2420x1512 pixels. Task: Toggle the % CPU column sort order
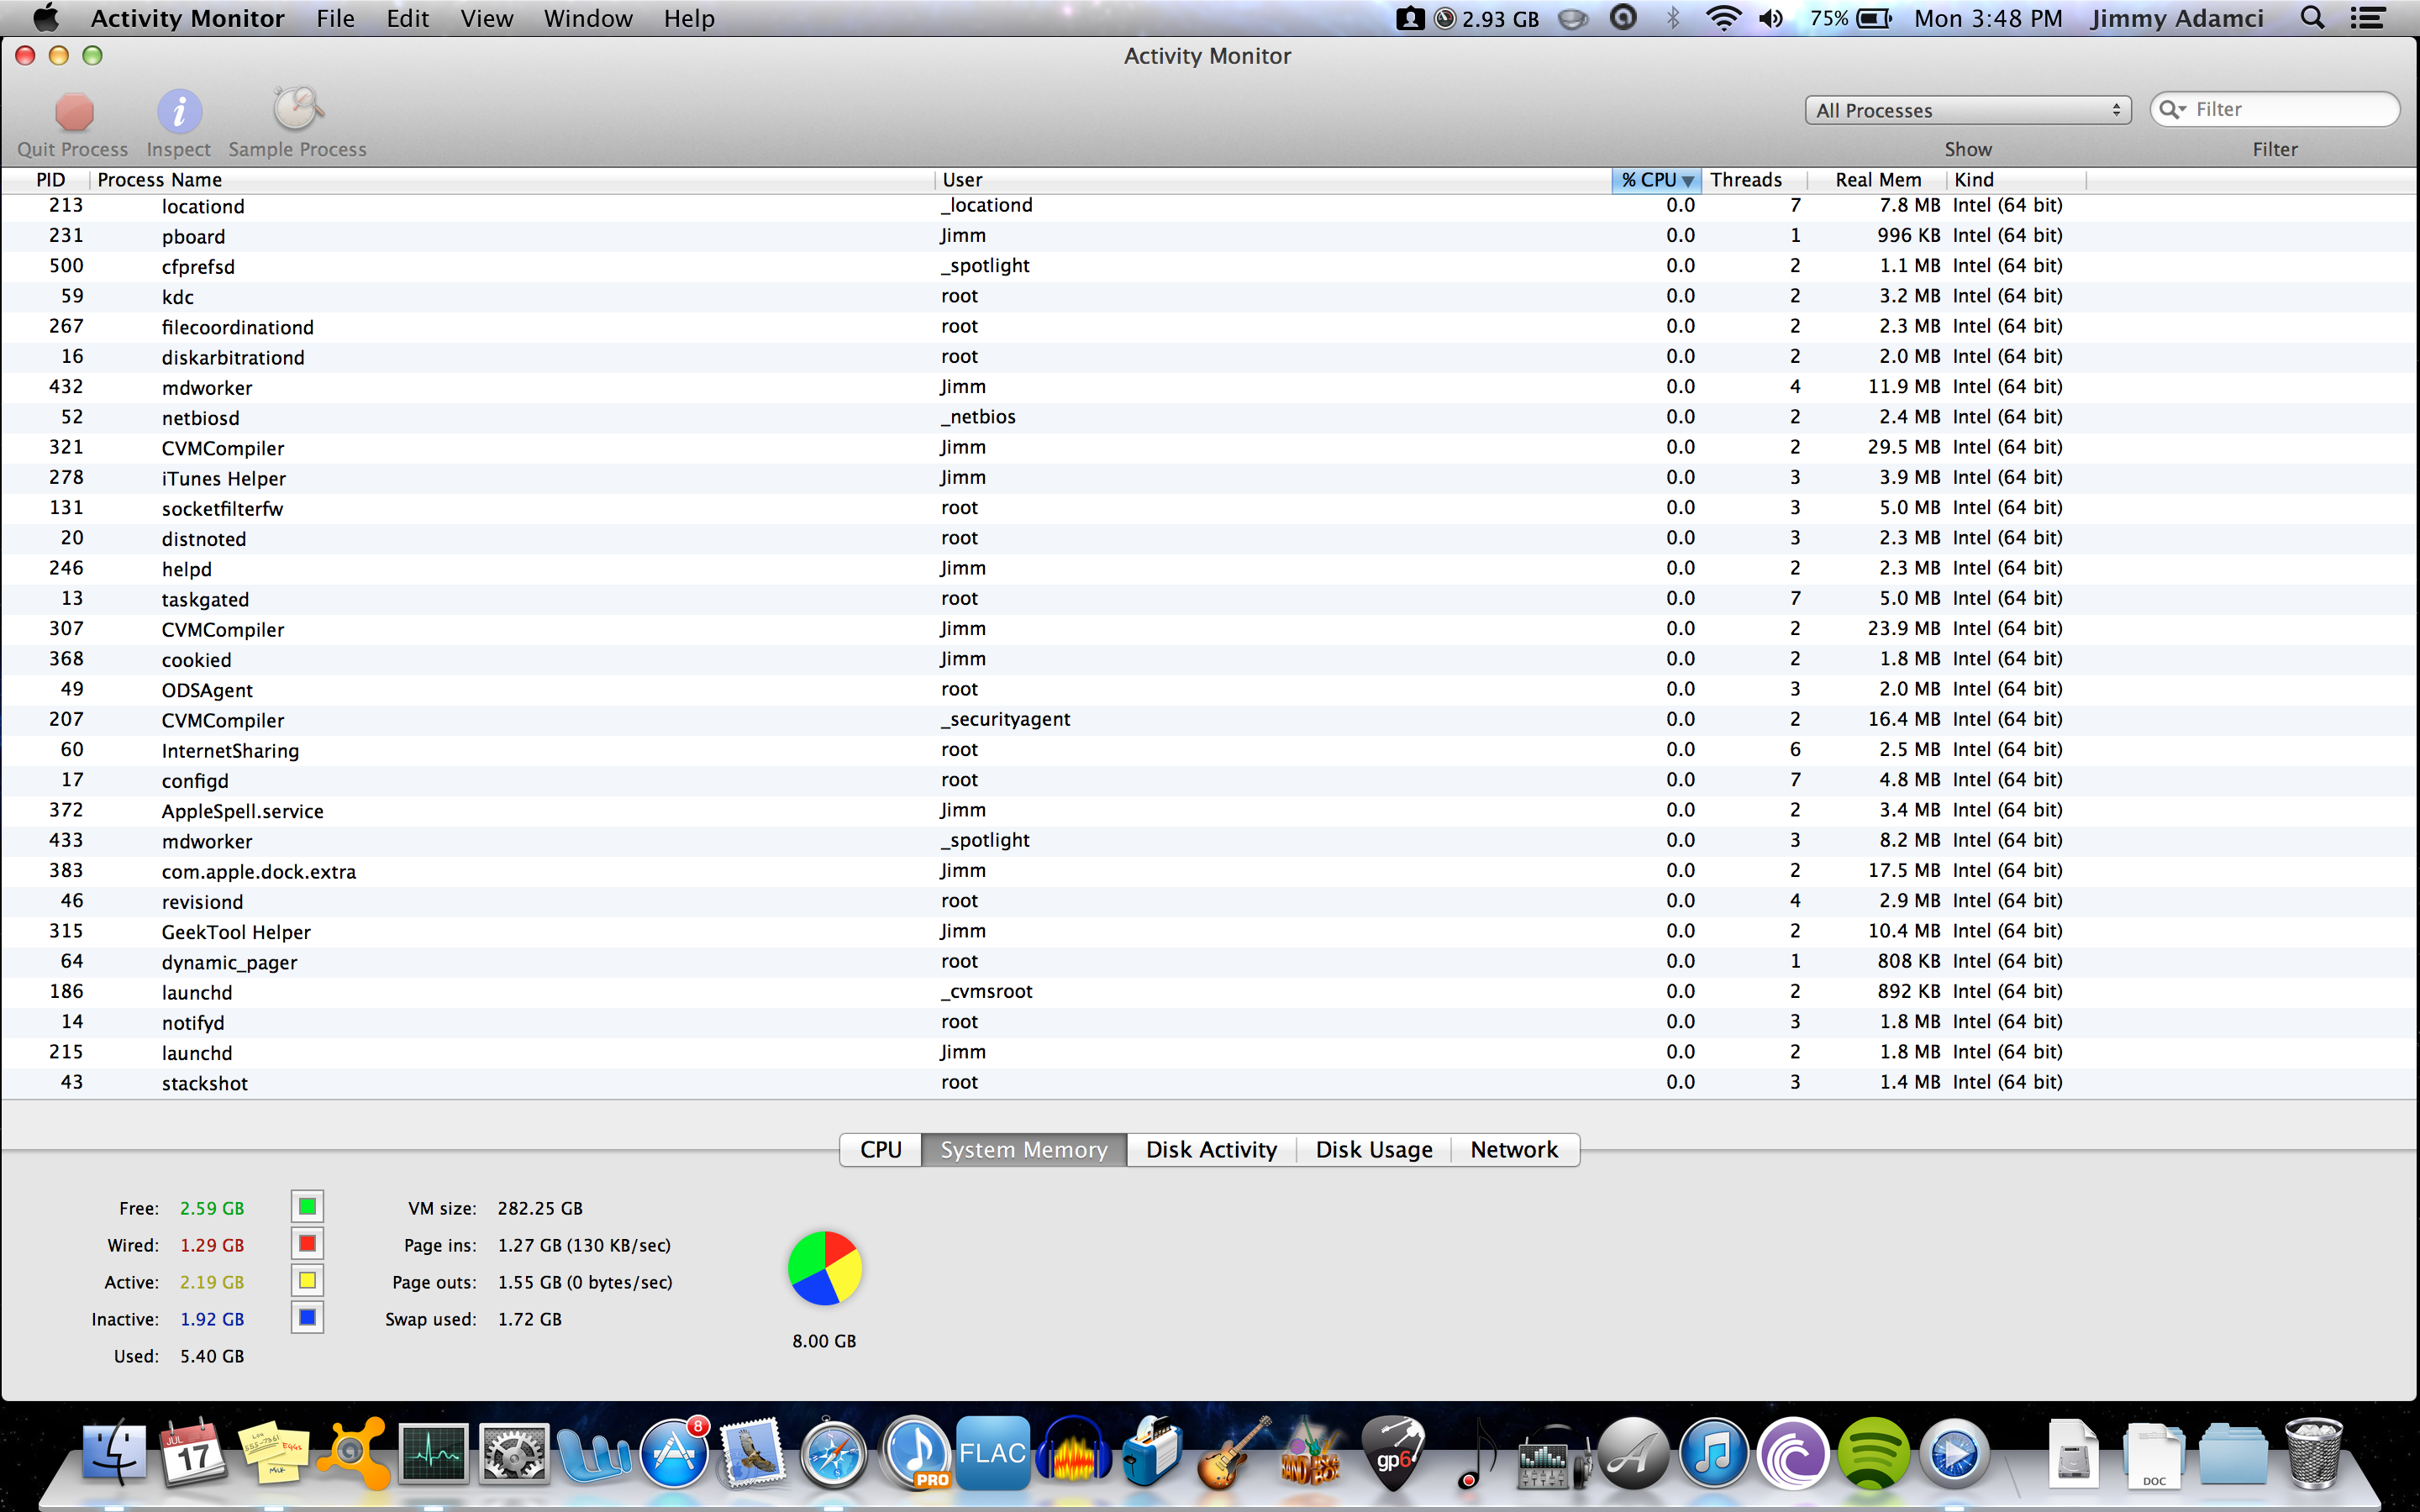(x=1656, y=180)
